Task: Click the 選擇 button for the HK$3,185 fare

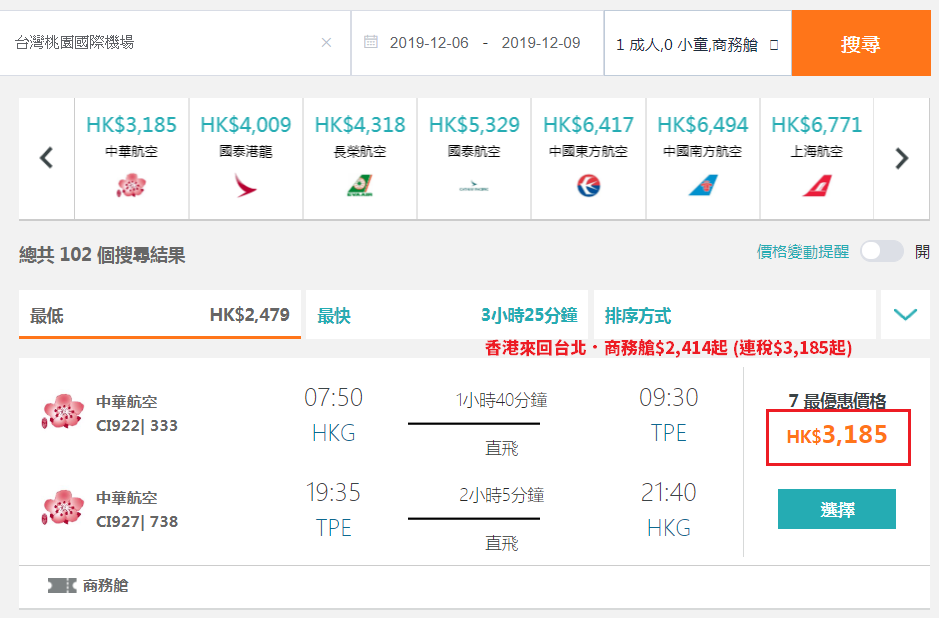Action: coord(837,509)
